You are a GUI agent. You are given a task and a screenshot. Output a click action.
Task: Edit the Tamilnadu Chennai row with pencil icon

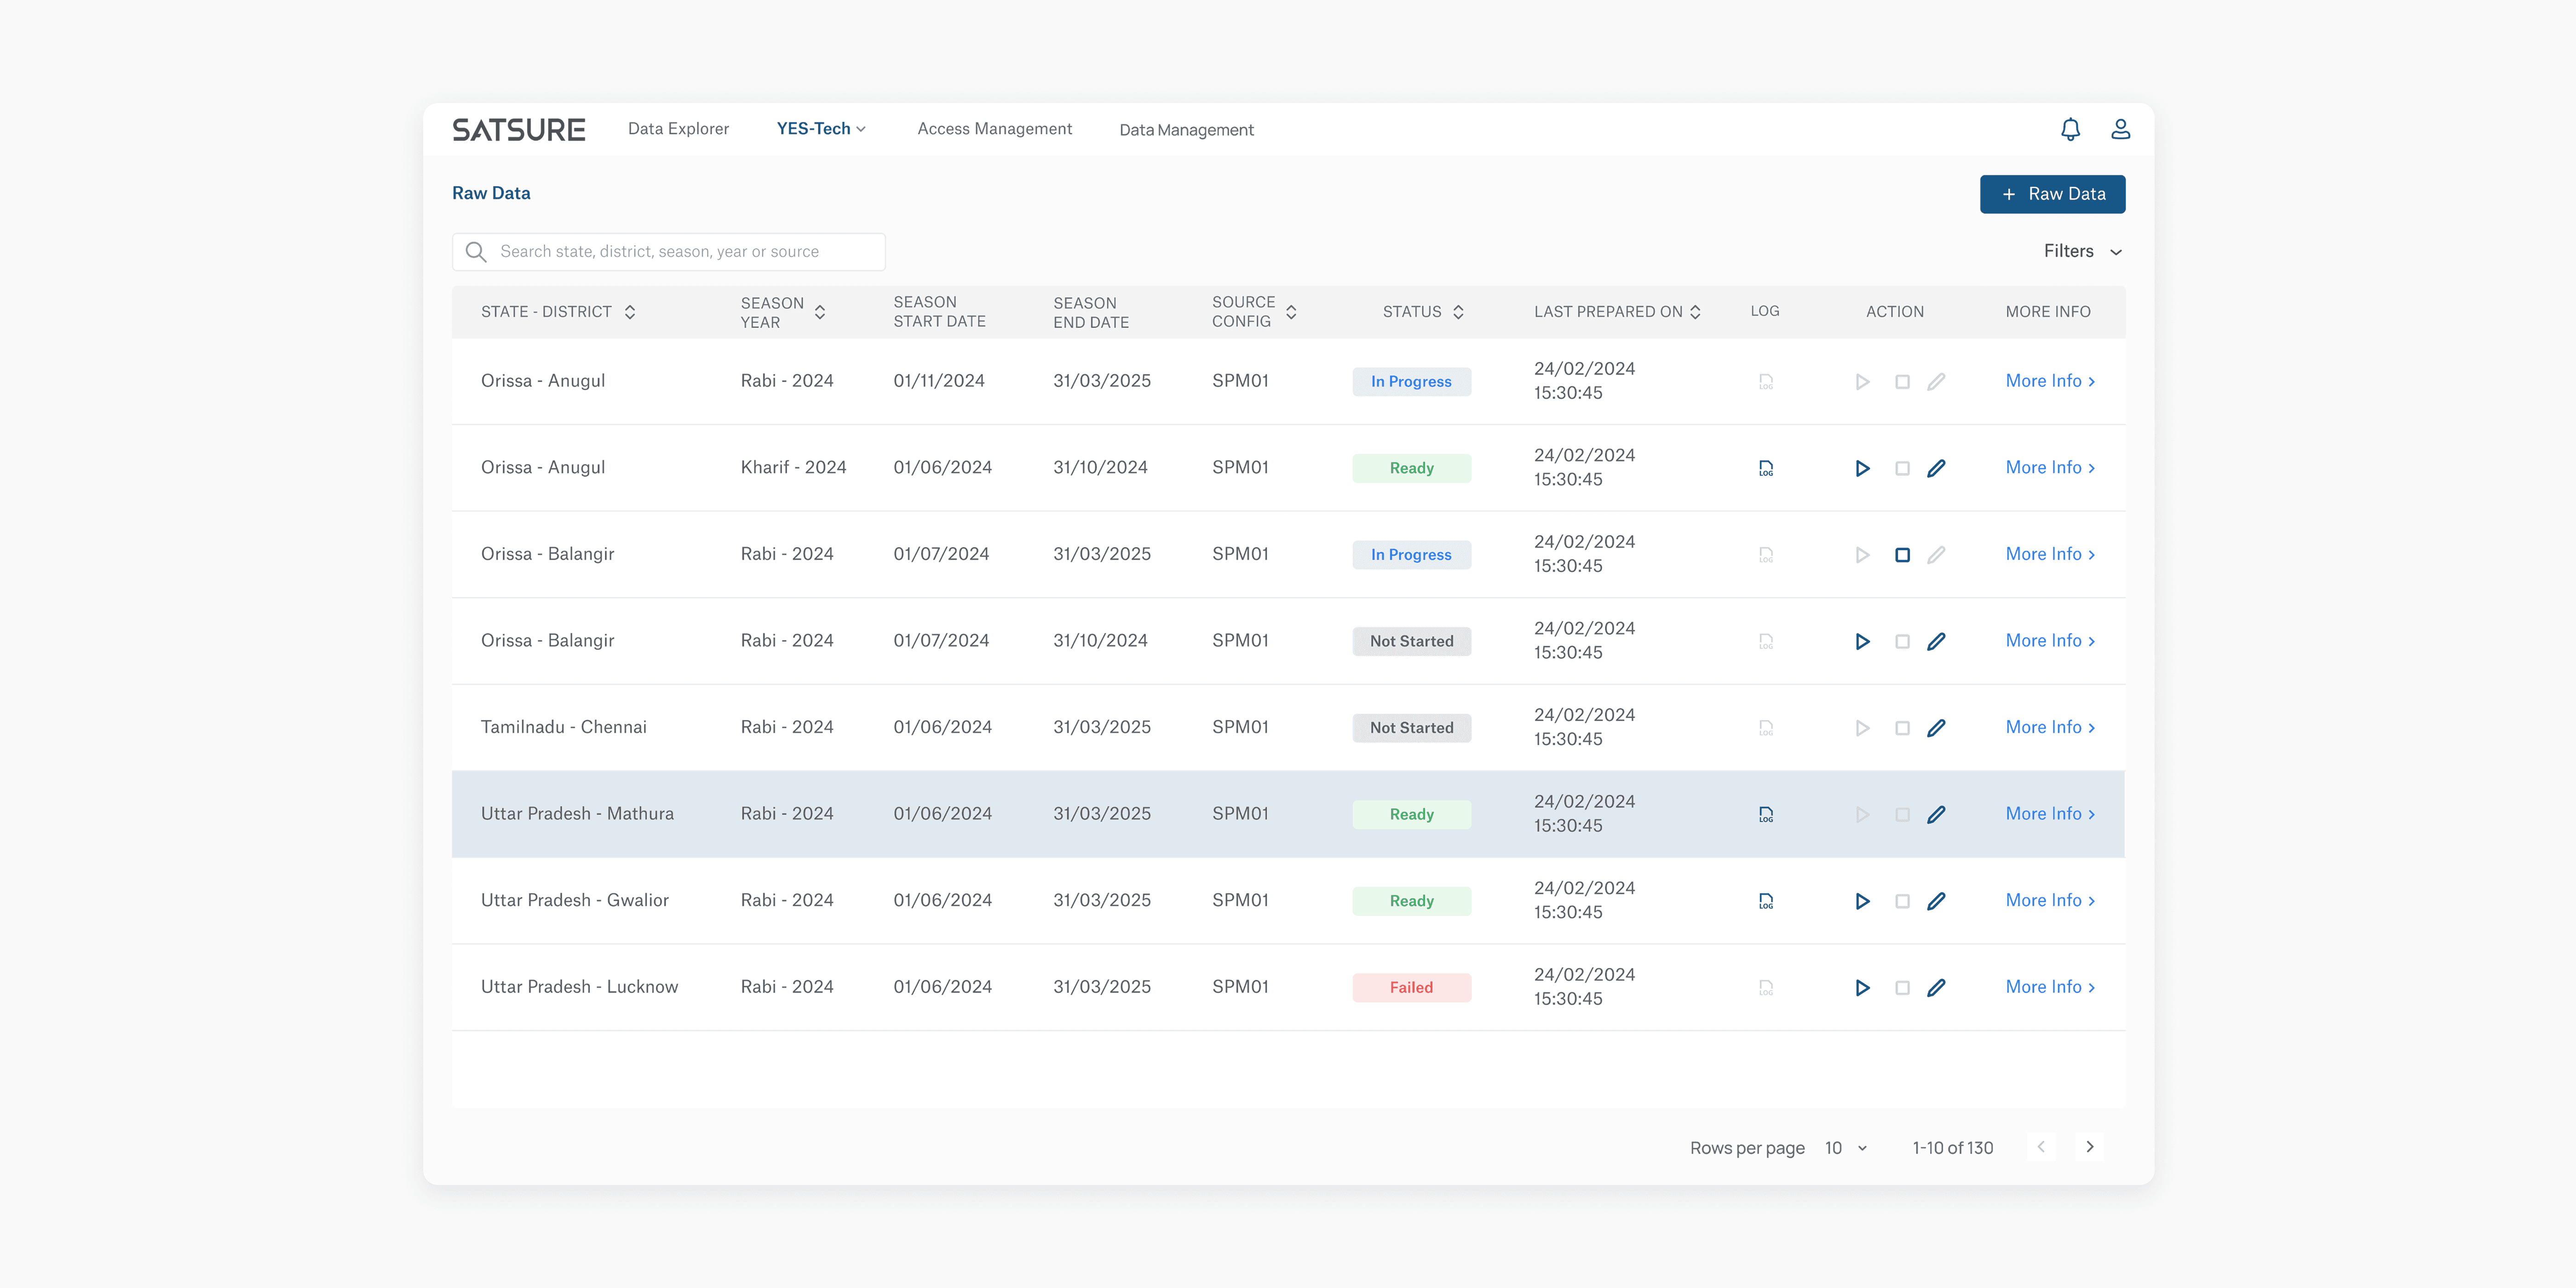click(1936, 728)
